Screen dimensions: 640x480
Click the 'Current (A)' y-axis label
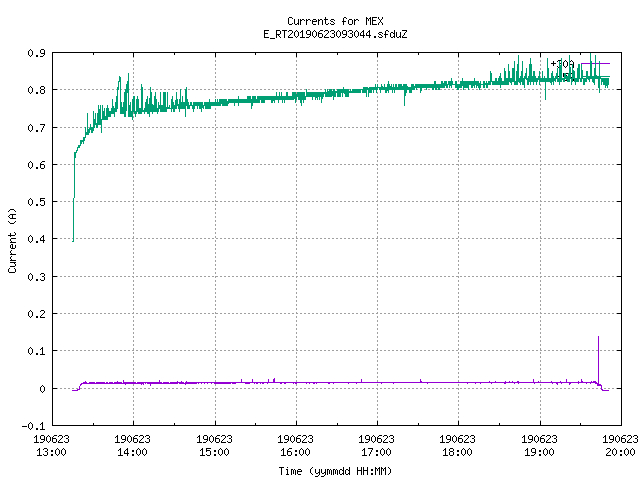[12, 240]
